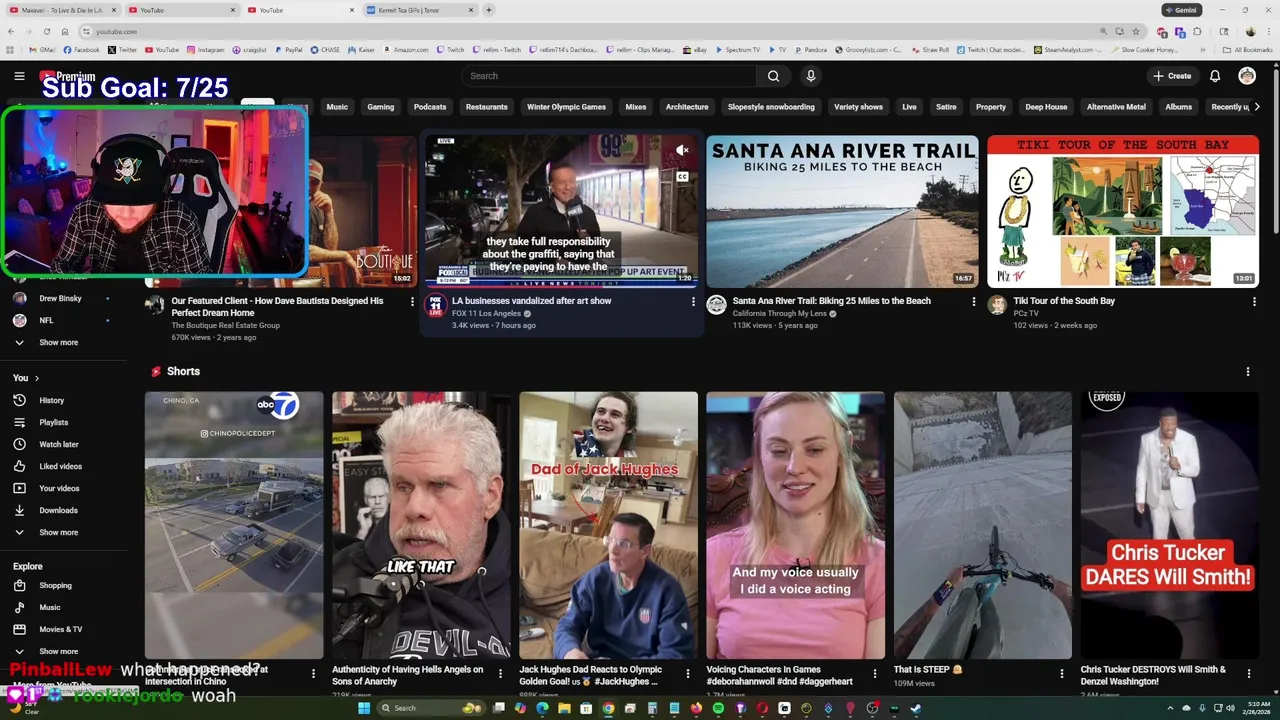
Task: Click the Create button
Action: pyautogui.click(x=1172, y=76)
